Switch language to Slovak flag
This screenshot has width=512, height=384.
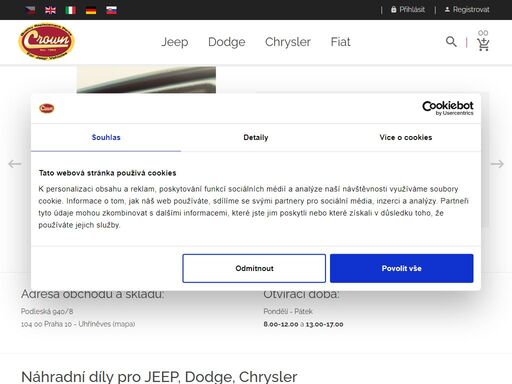point(111,10)
